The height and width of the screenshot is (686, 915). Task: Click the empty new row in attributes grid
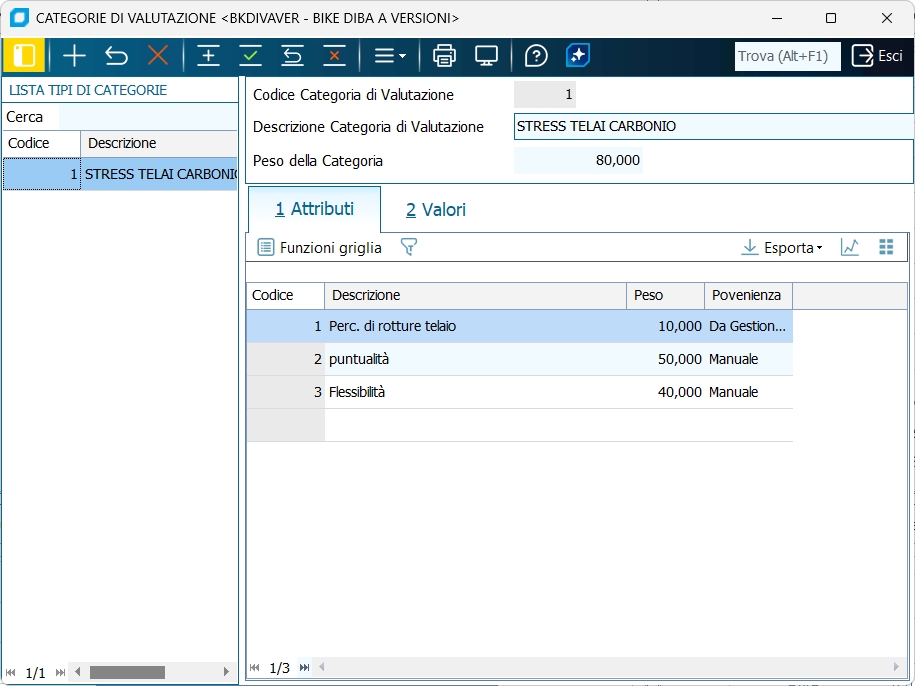[x=519, y=425]
